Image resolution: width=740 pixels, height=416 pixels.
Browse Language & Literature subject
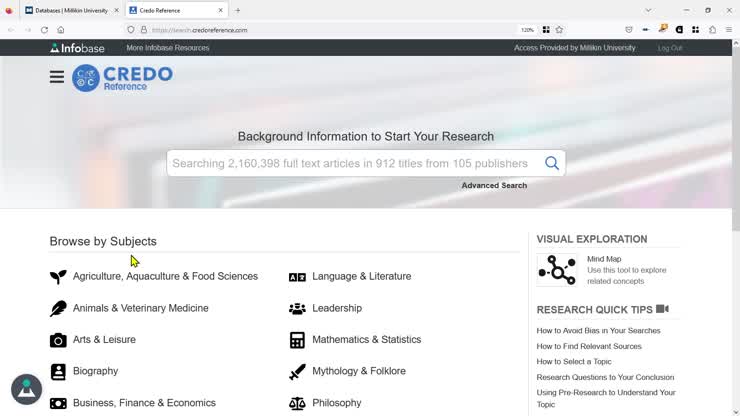[362, 276]
